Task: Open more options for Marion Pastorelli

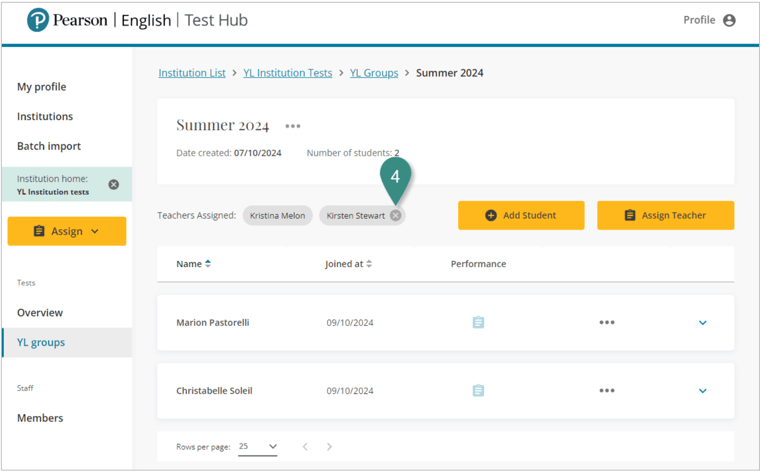Action: (x=607, y=323)
